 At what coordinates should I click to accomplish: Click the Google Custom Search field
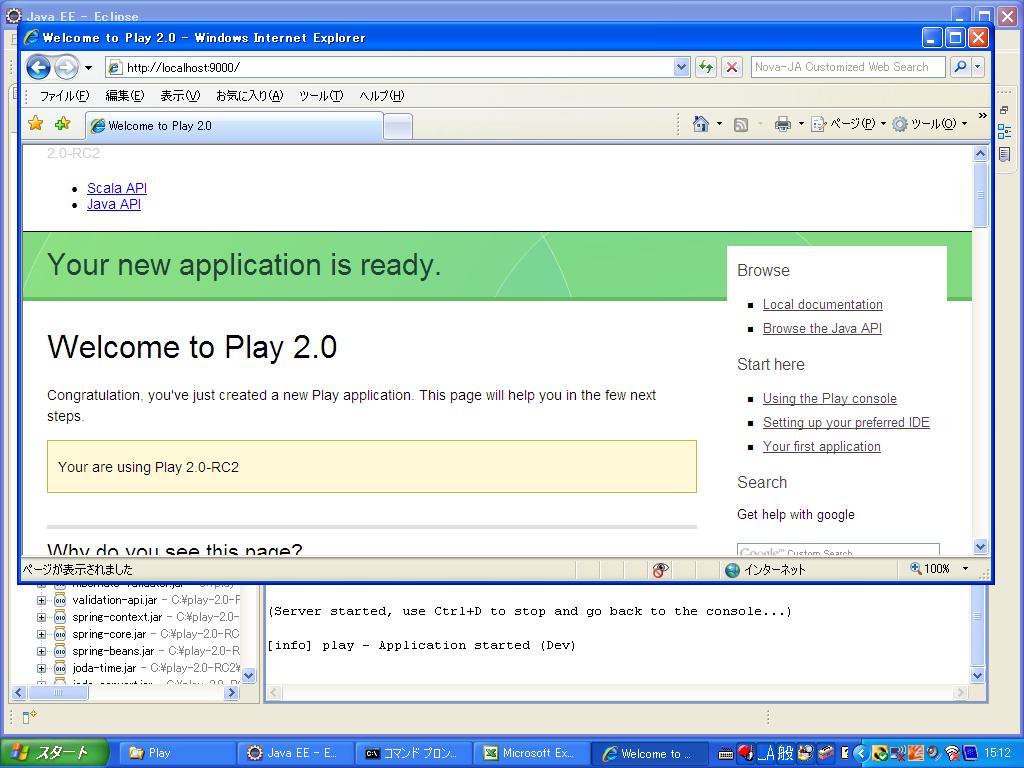coord(838,550)
